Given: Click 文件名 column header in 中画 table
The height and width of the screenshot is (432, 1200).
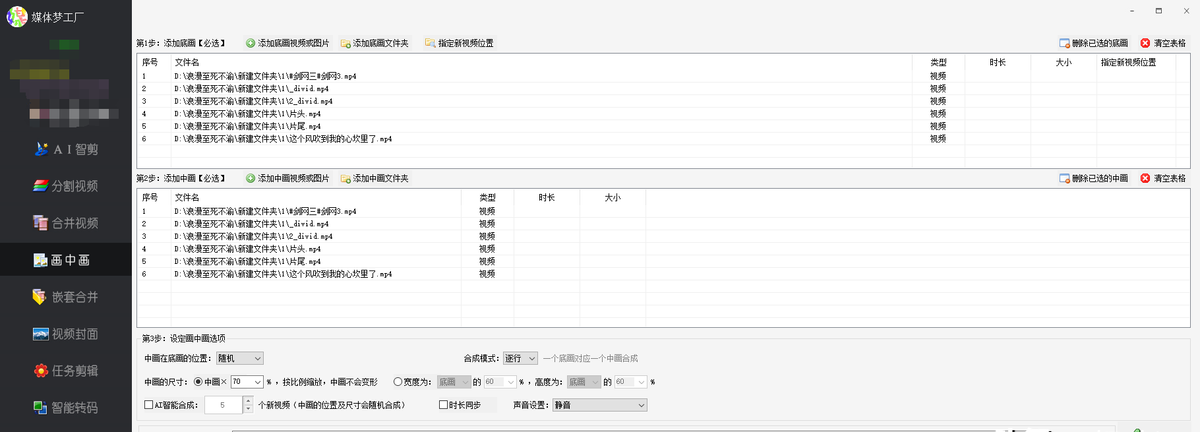Looking at the screenshot, I should tap(316, 198).
